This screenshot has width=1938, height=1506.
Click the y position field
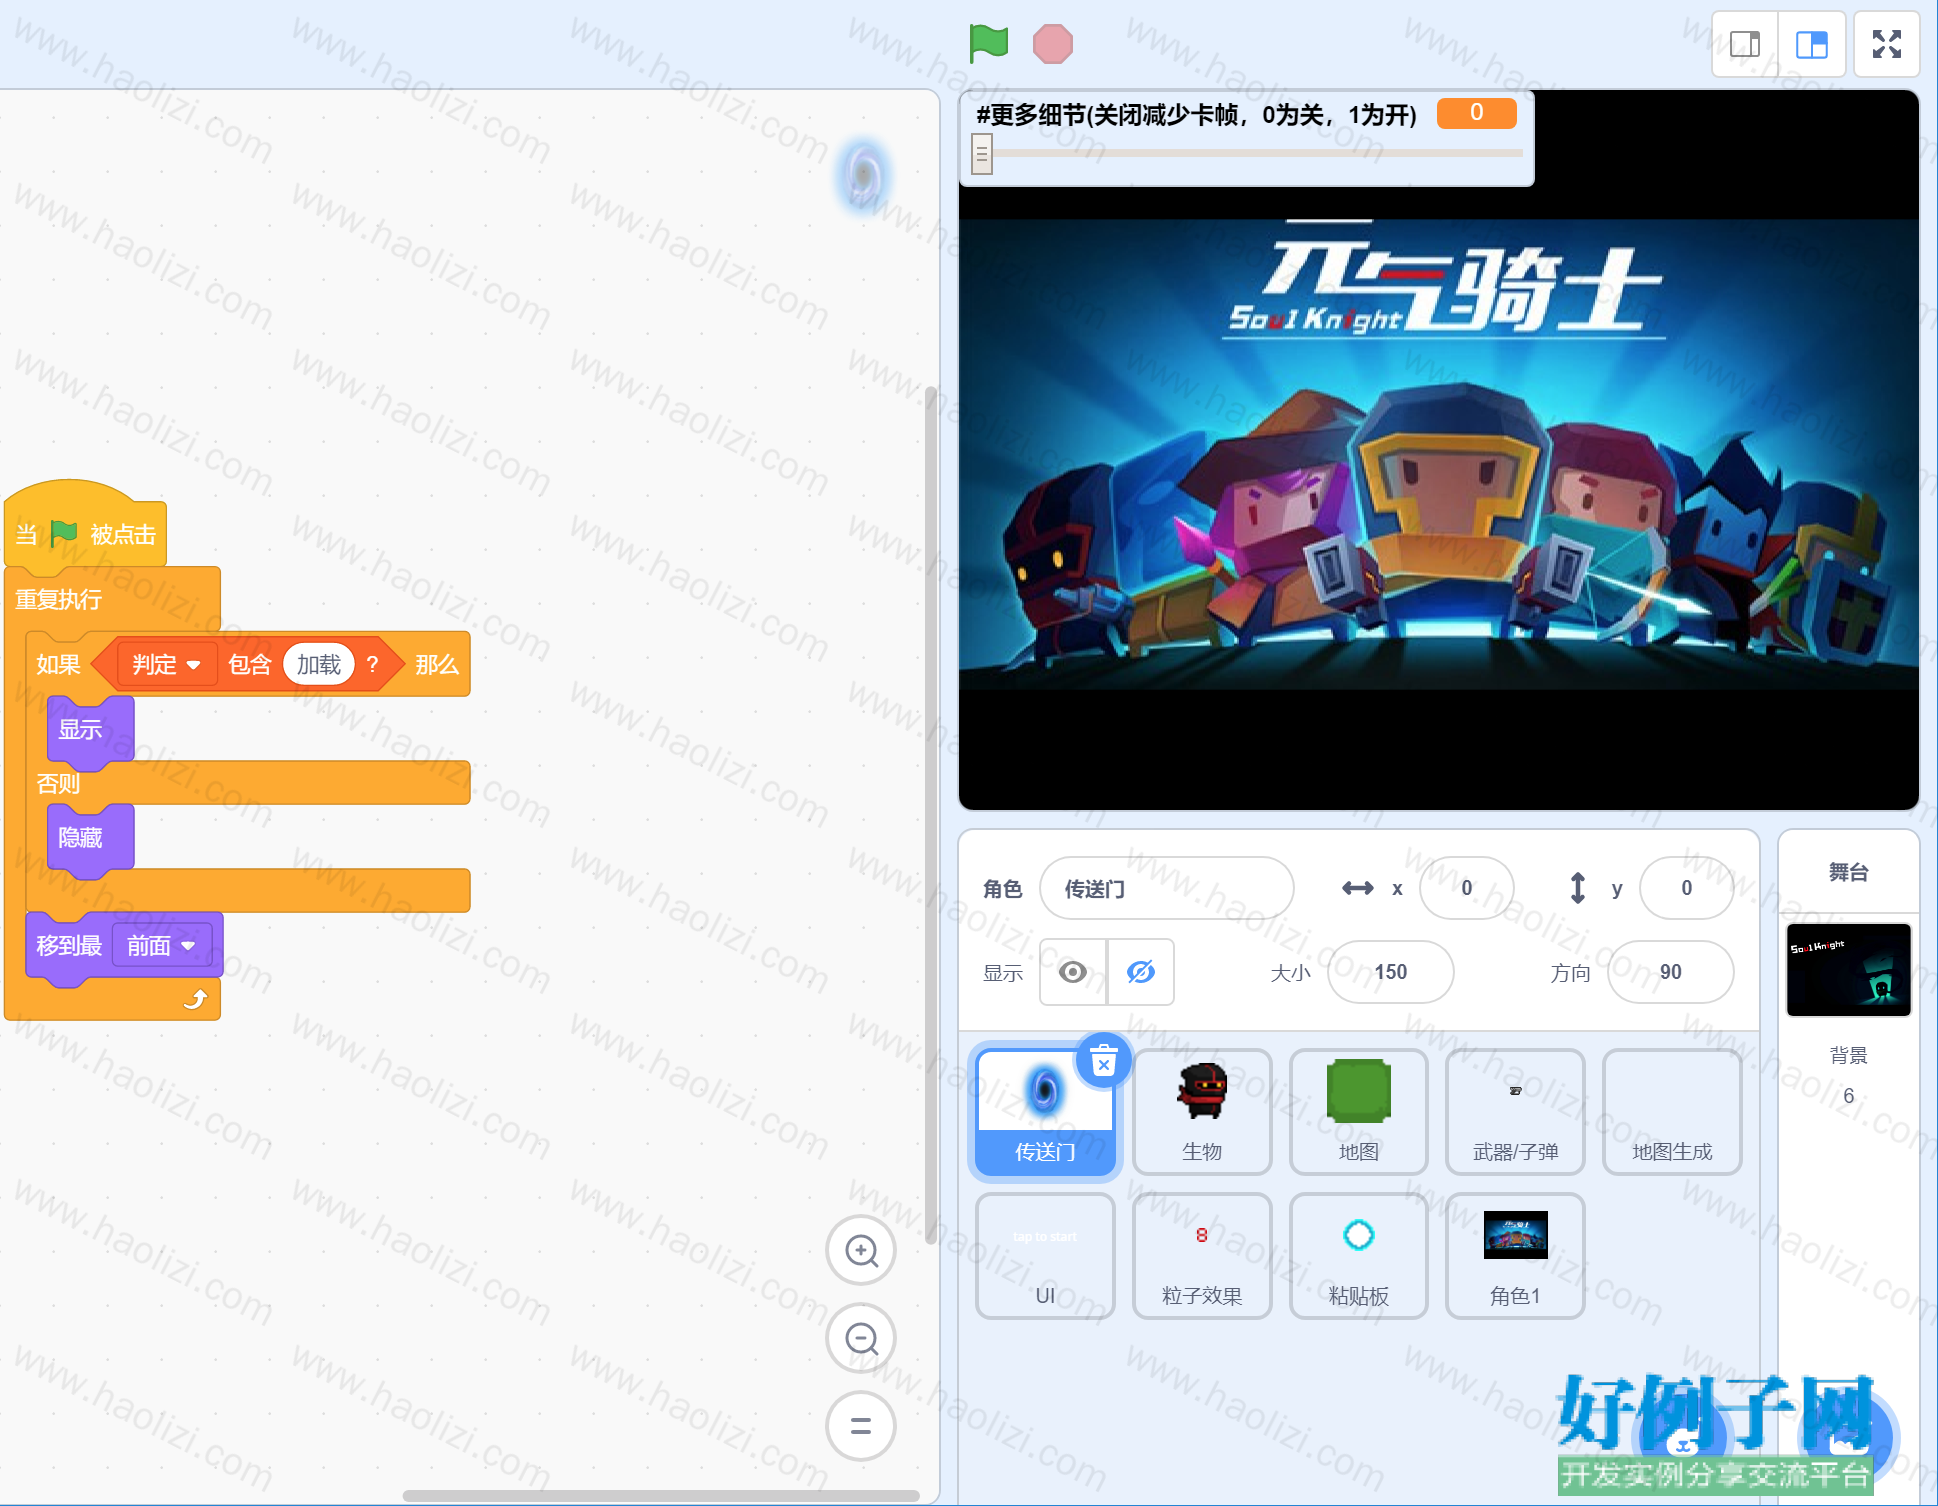[x=1687, y=888]
